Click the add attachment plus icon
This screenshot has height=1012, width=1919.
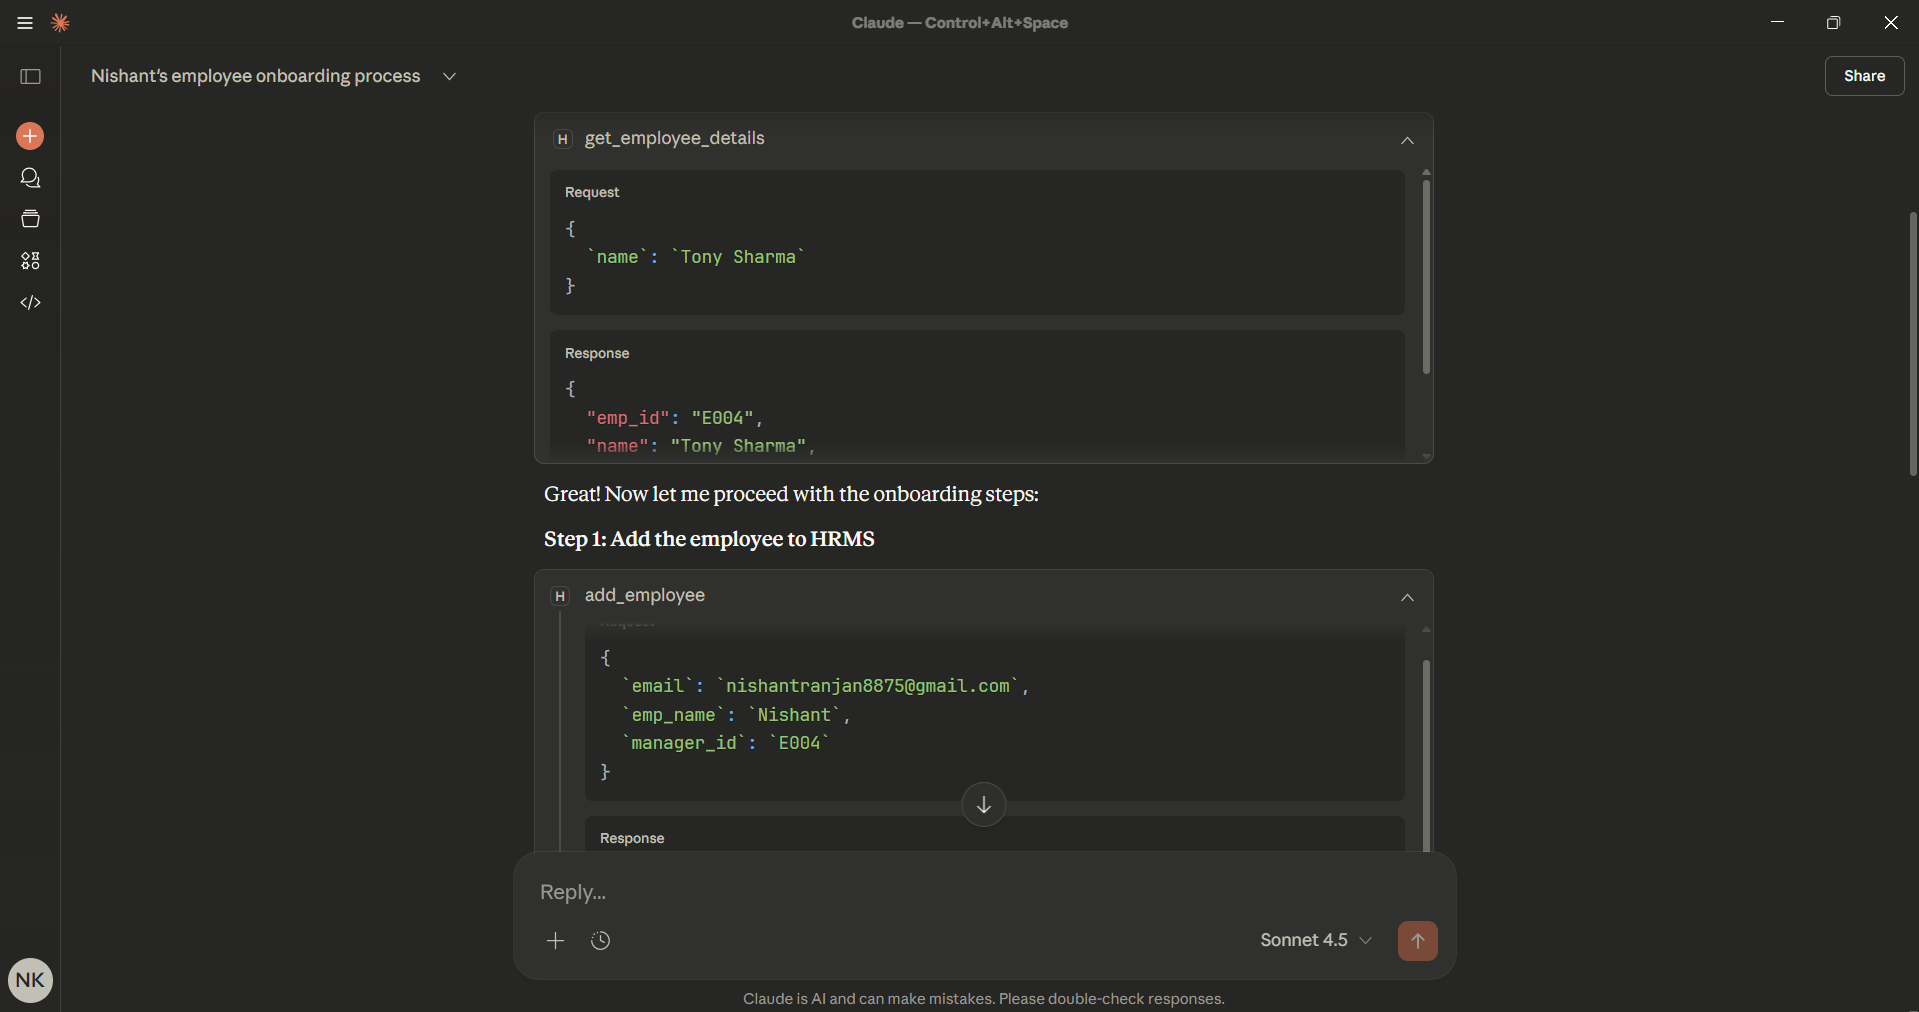tap(556, 941)
